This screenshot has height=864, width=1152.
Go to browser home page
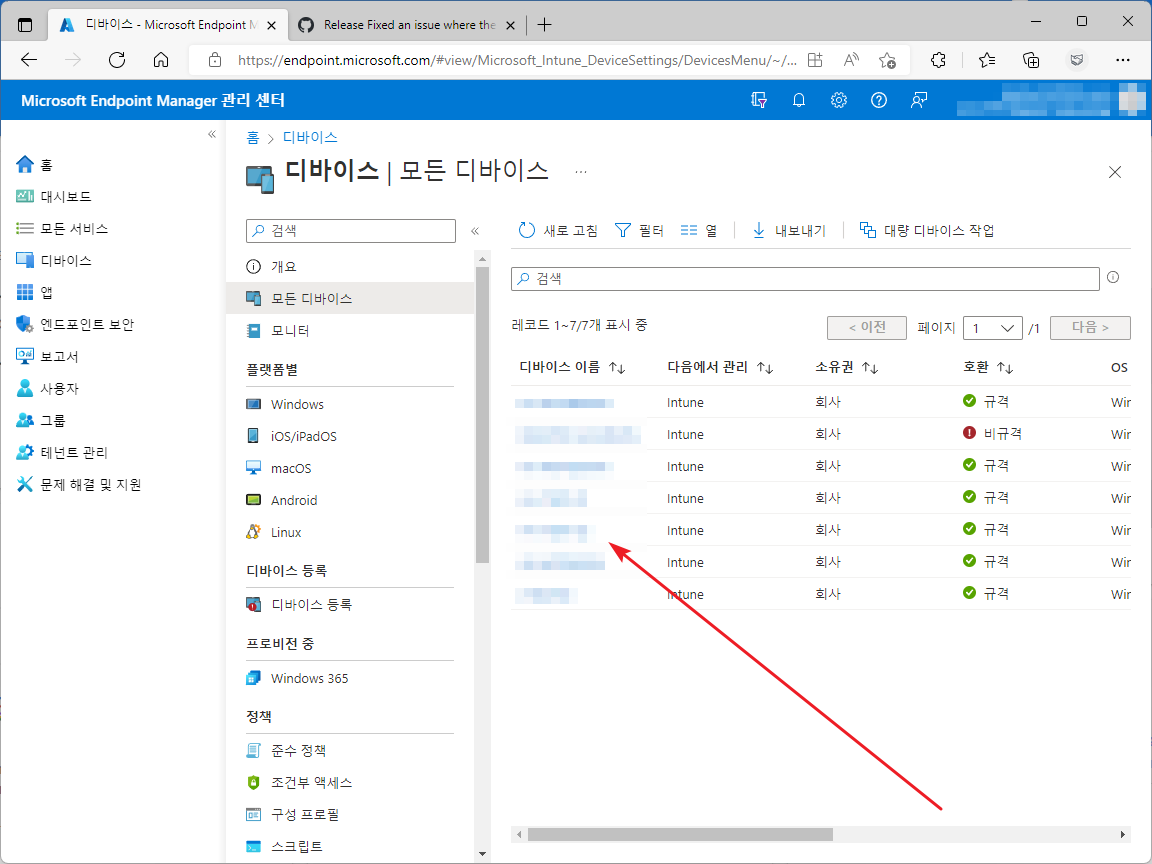tap(161, 60)
